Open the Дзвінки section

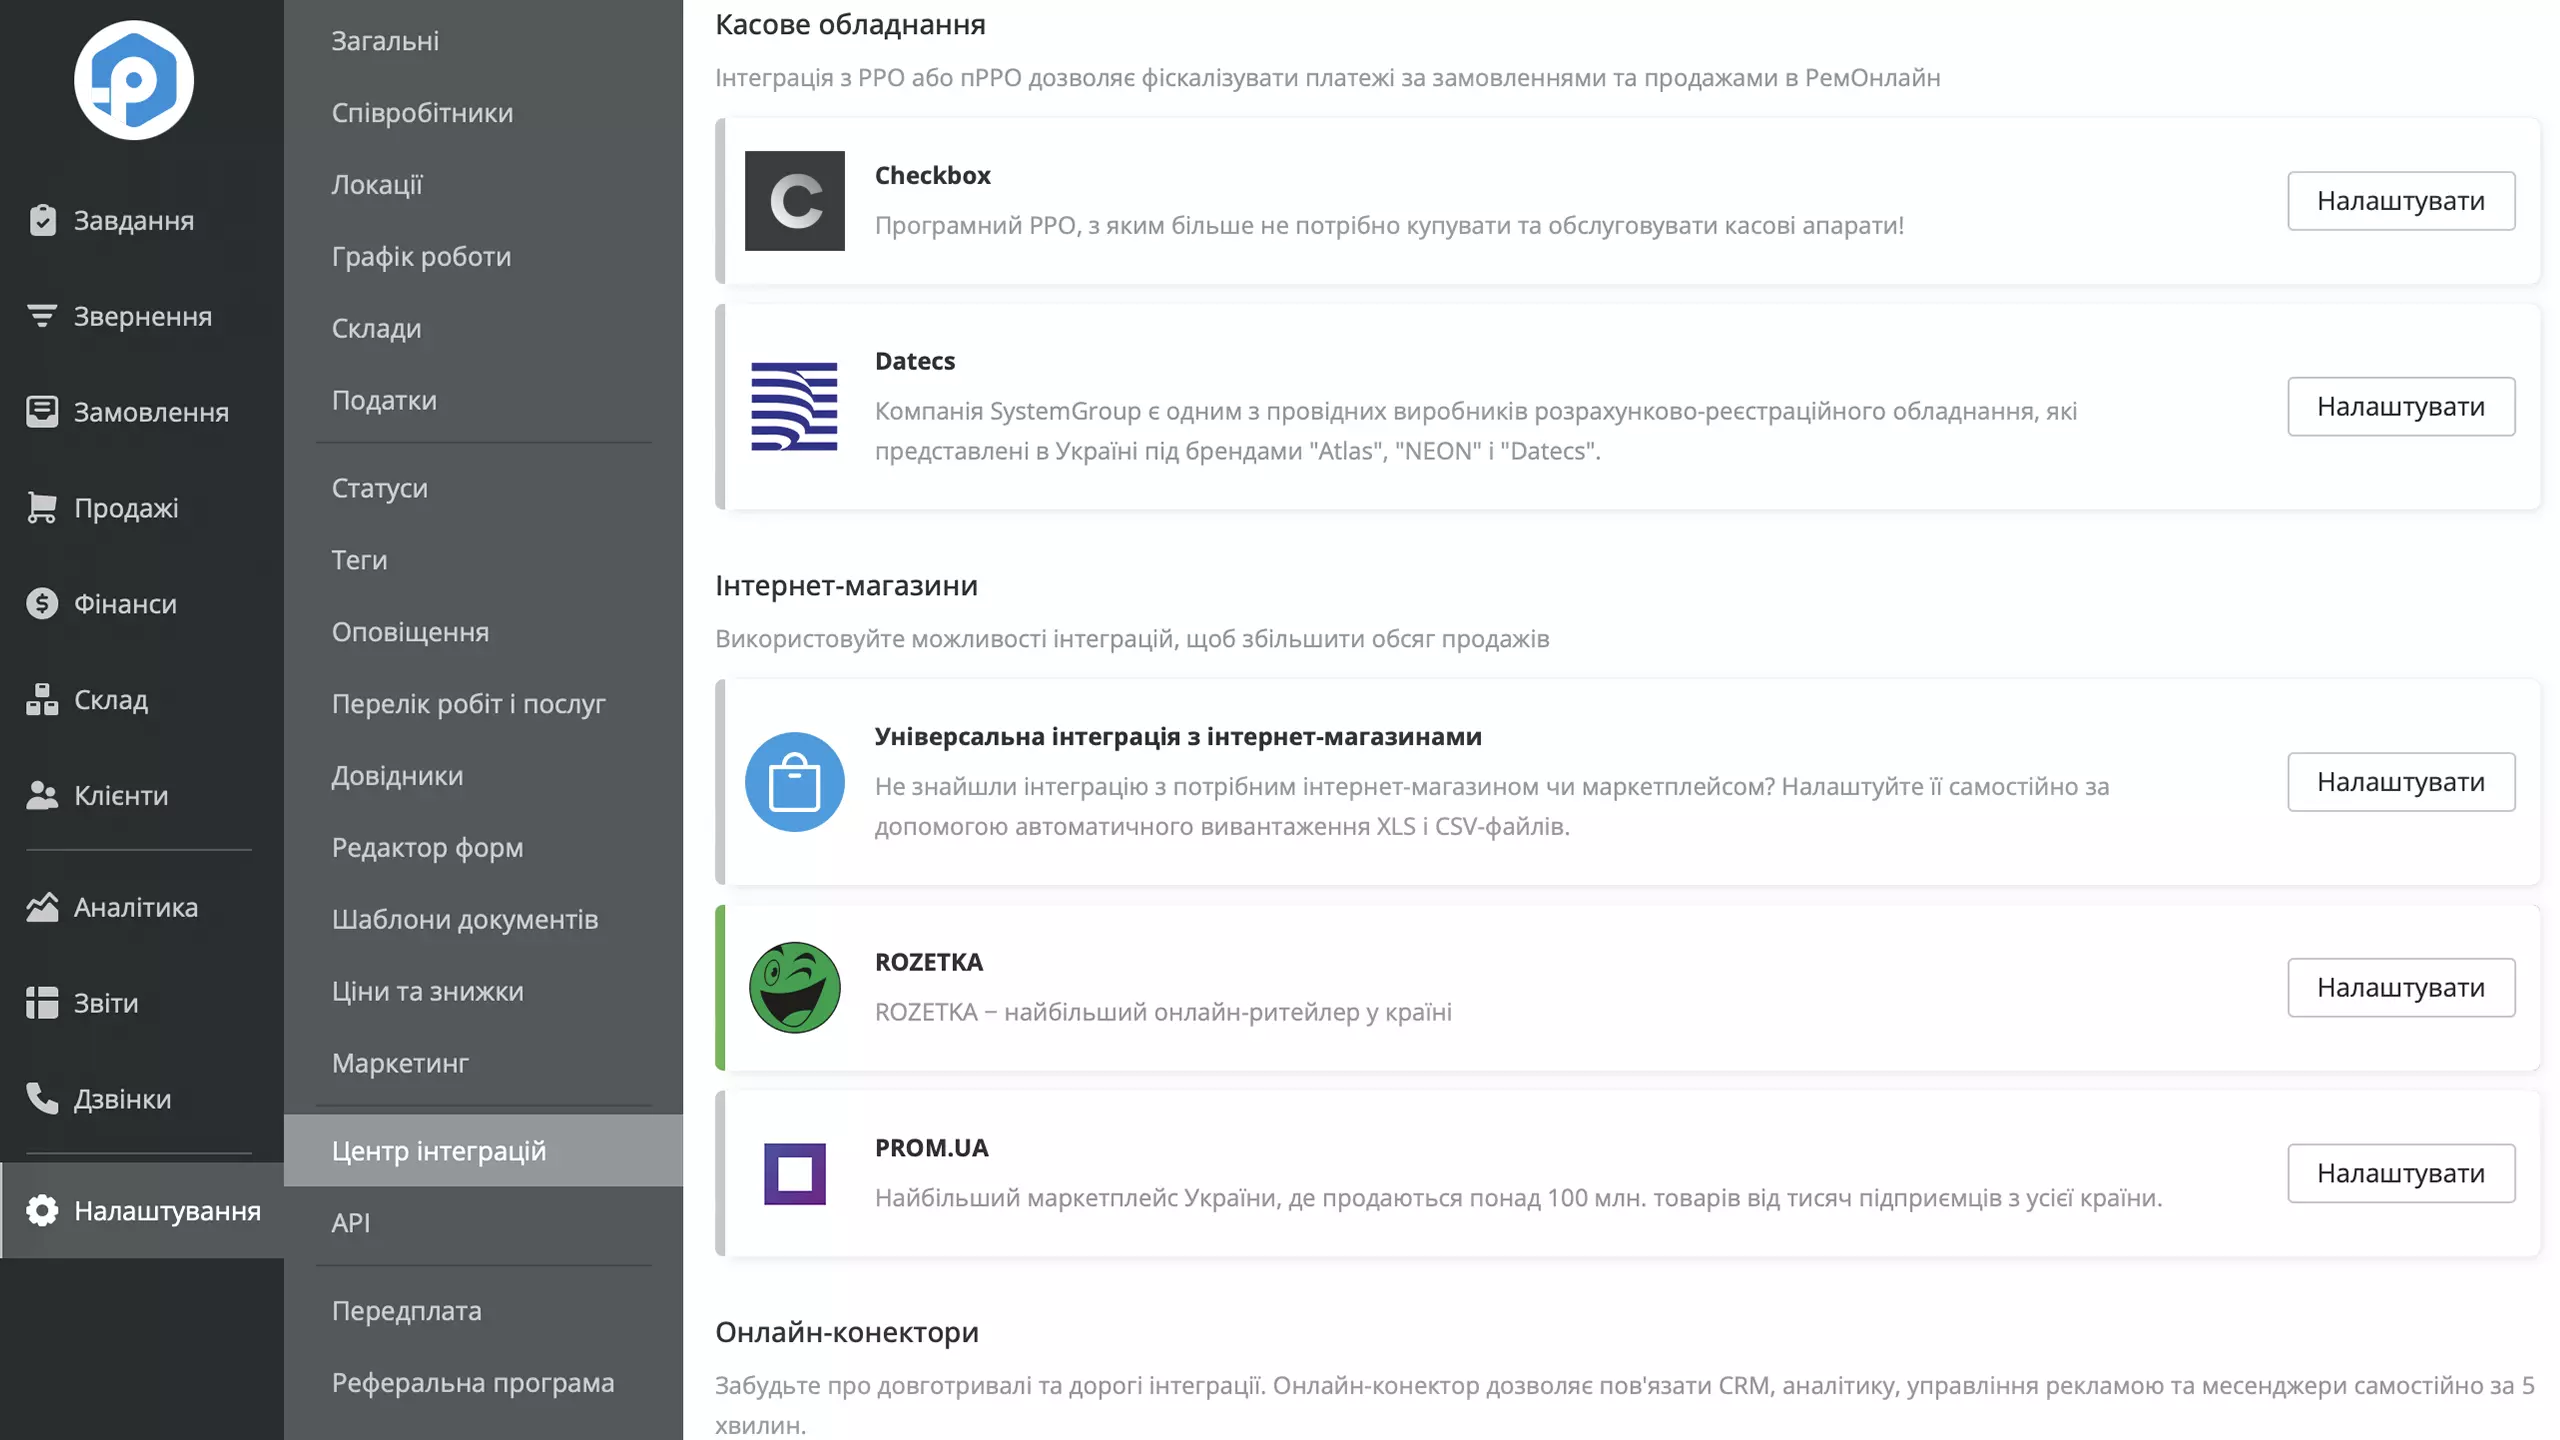click(142, 1098)
